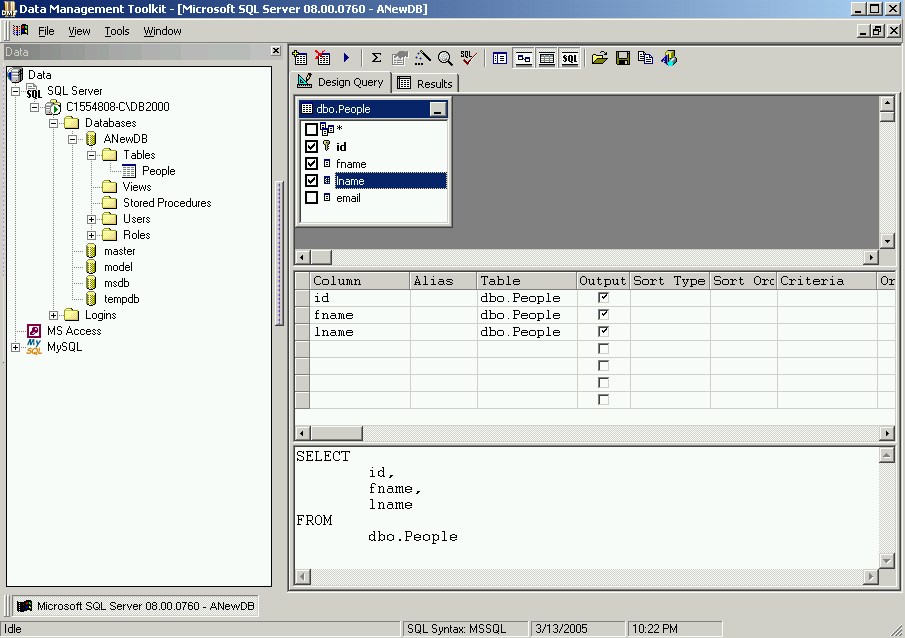Click the Sort Type column header

pos(670,281)
